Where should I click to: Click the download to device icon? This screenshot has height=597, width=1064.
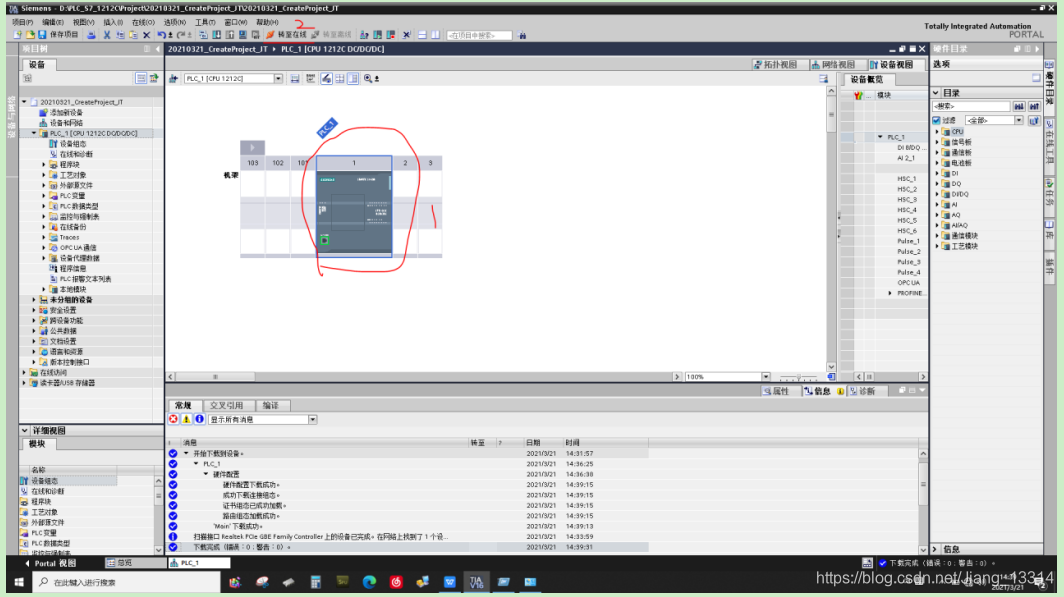pyautogui.click(x=216, y=35)
